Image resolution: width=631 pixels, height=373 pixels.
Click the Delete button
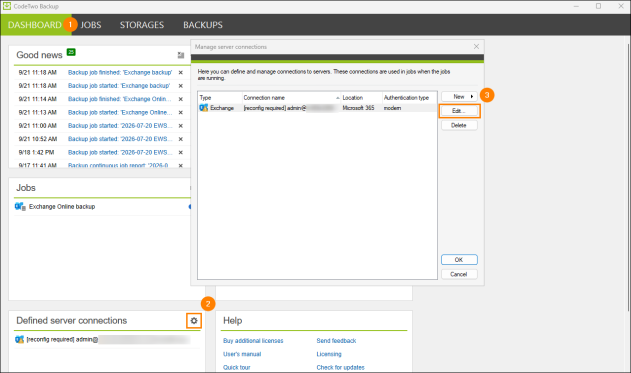click(x=459, y=126)
